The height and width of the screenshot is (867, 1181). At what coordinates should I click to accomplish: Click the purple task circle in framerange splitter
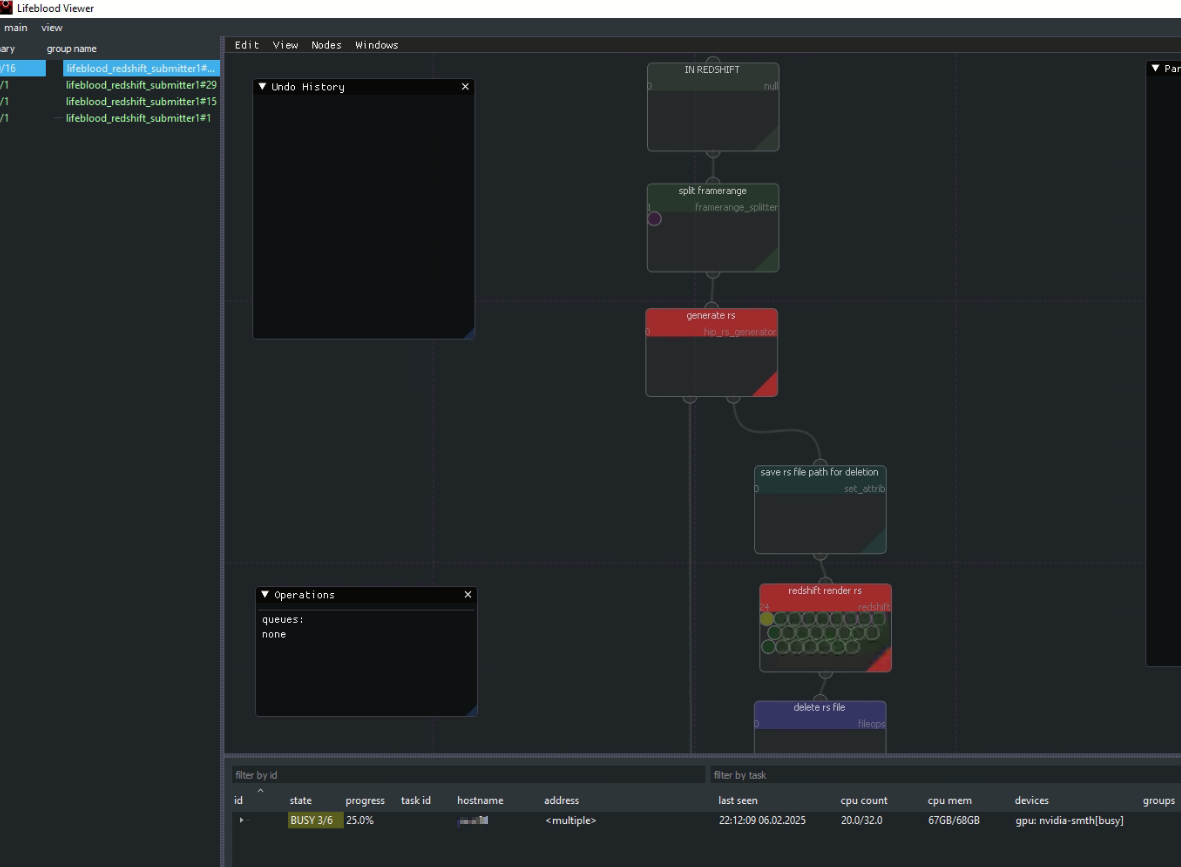pyautogui.click(x=654, y=219)
